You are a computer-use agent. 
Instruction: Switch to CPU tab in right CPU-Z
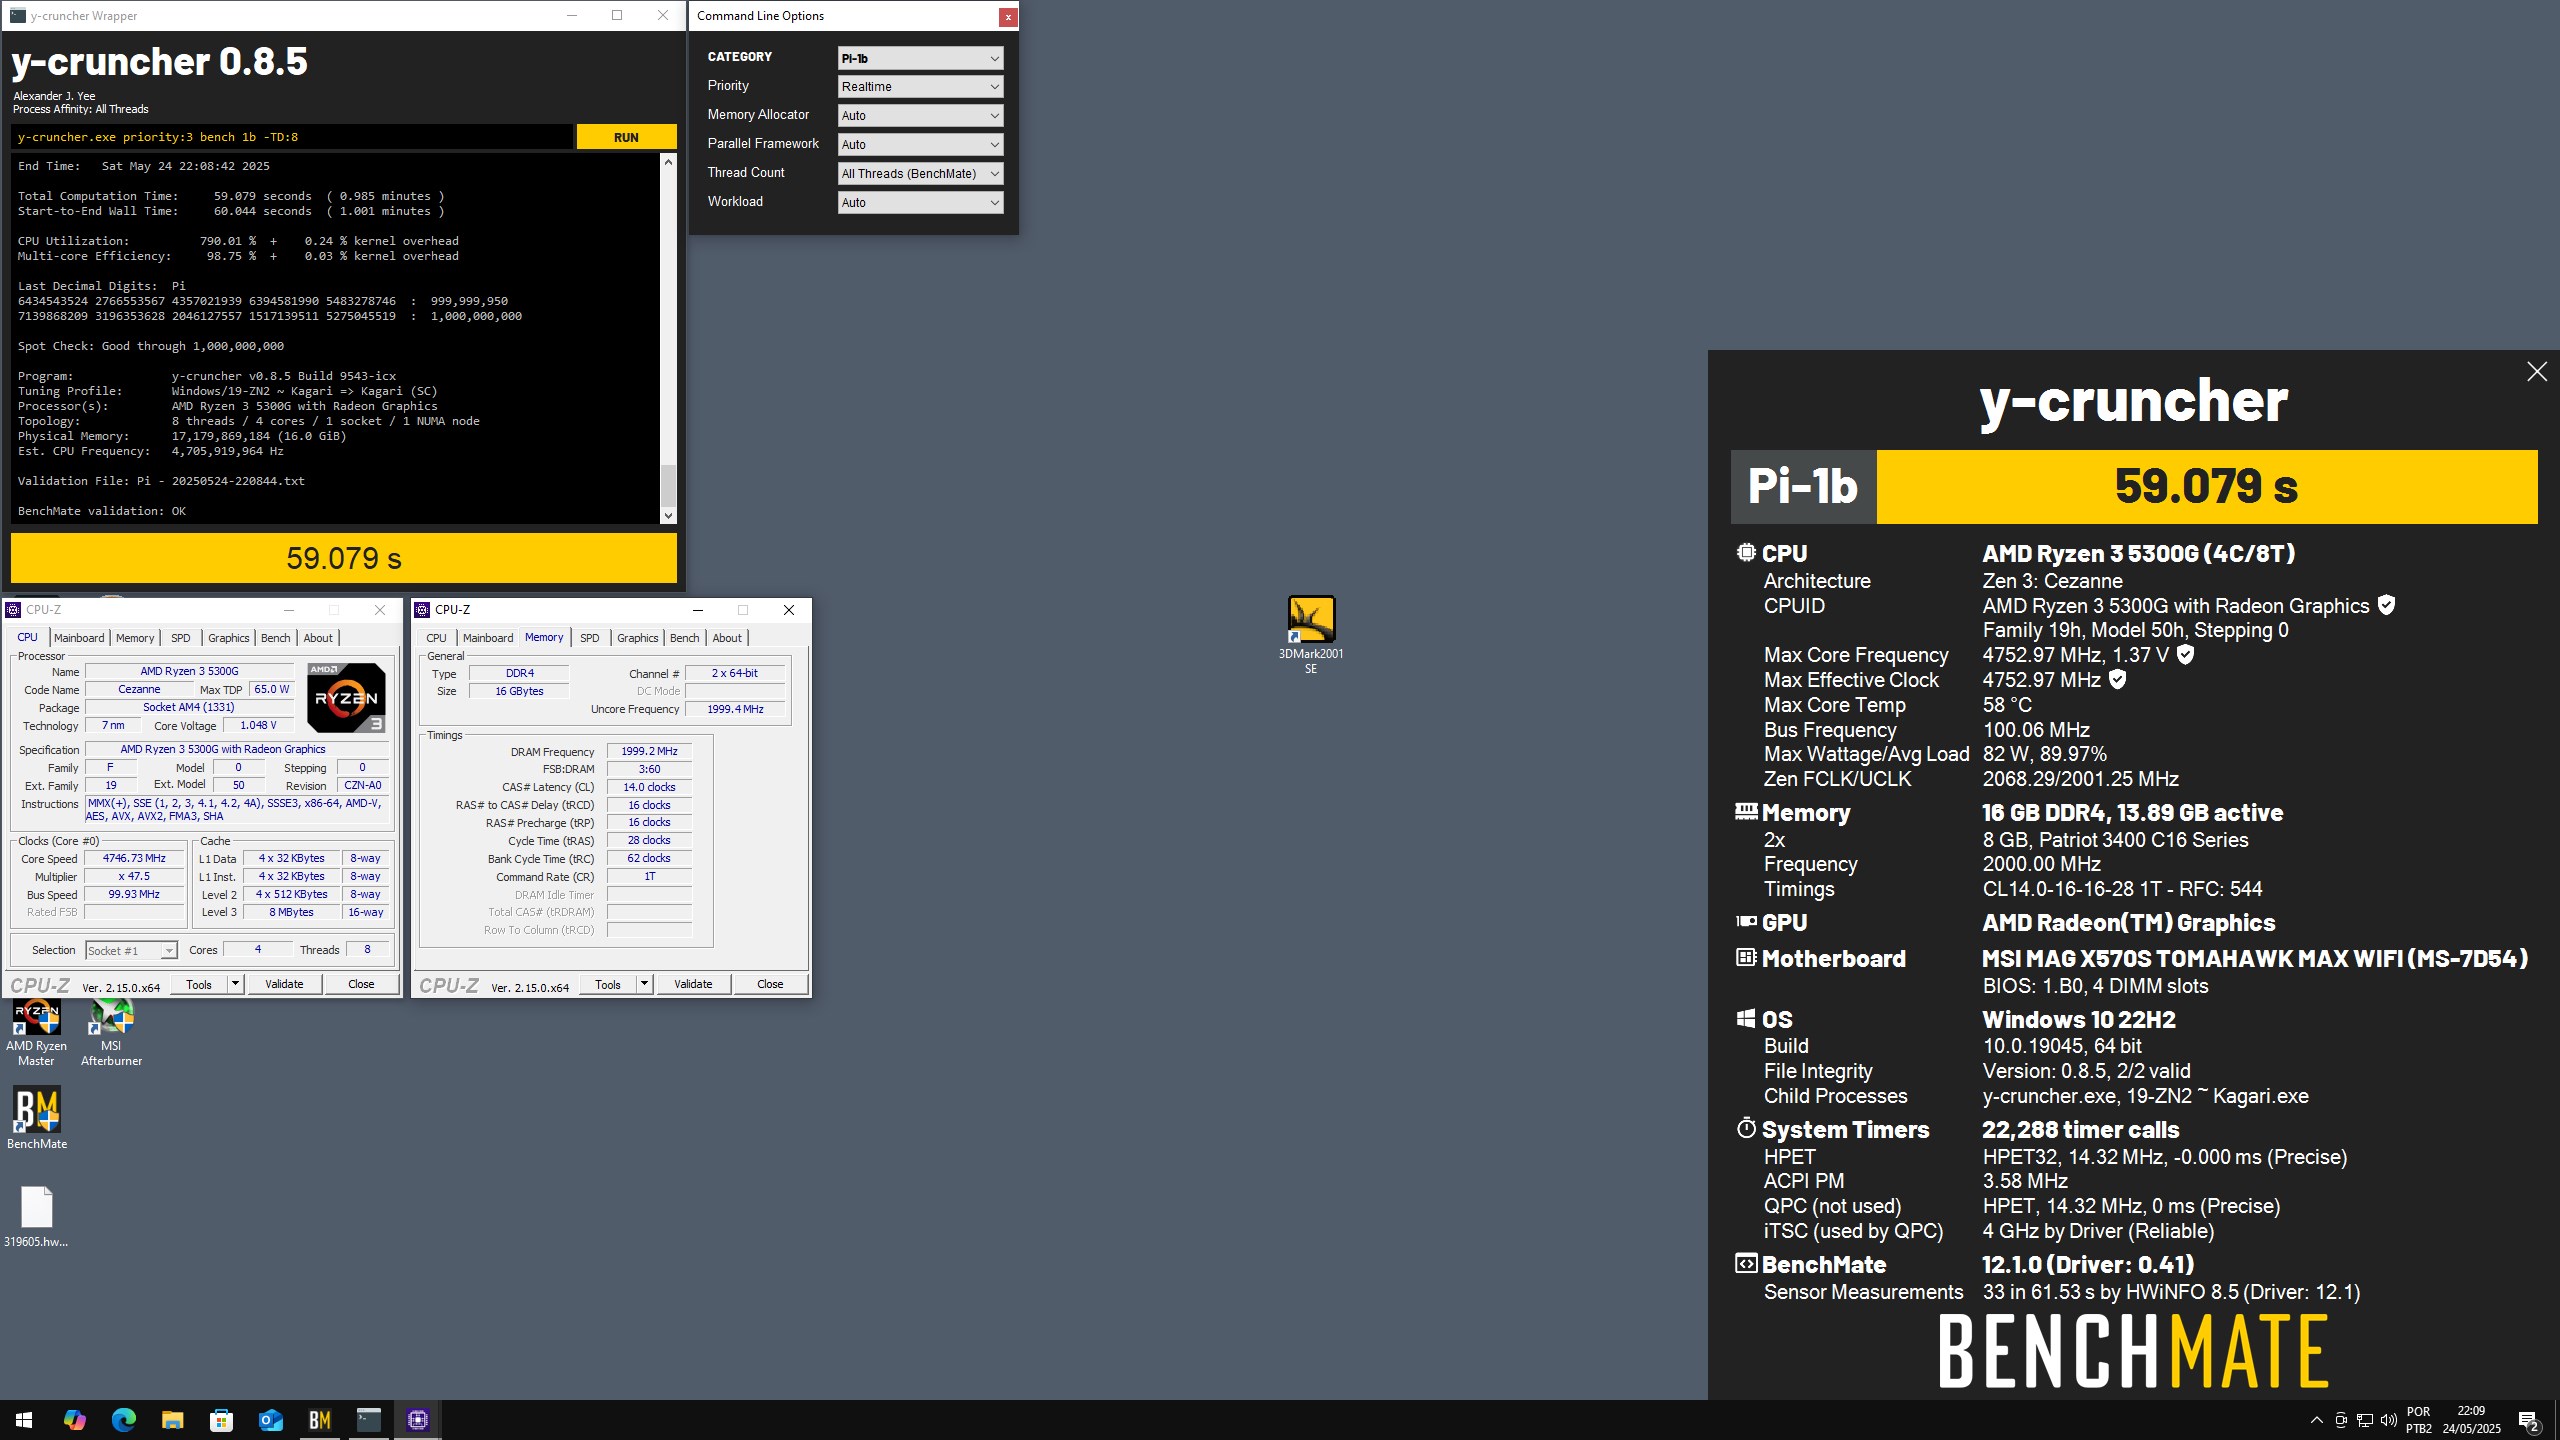[x=437, y=638]
